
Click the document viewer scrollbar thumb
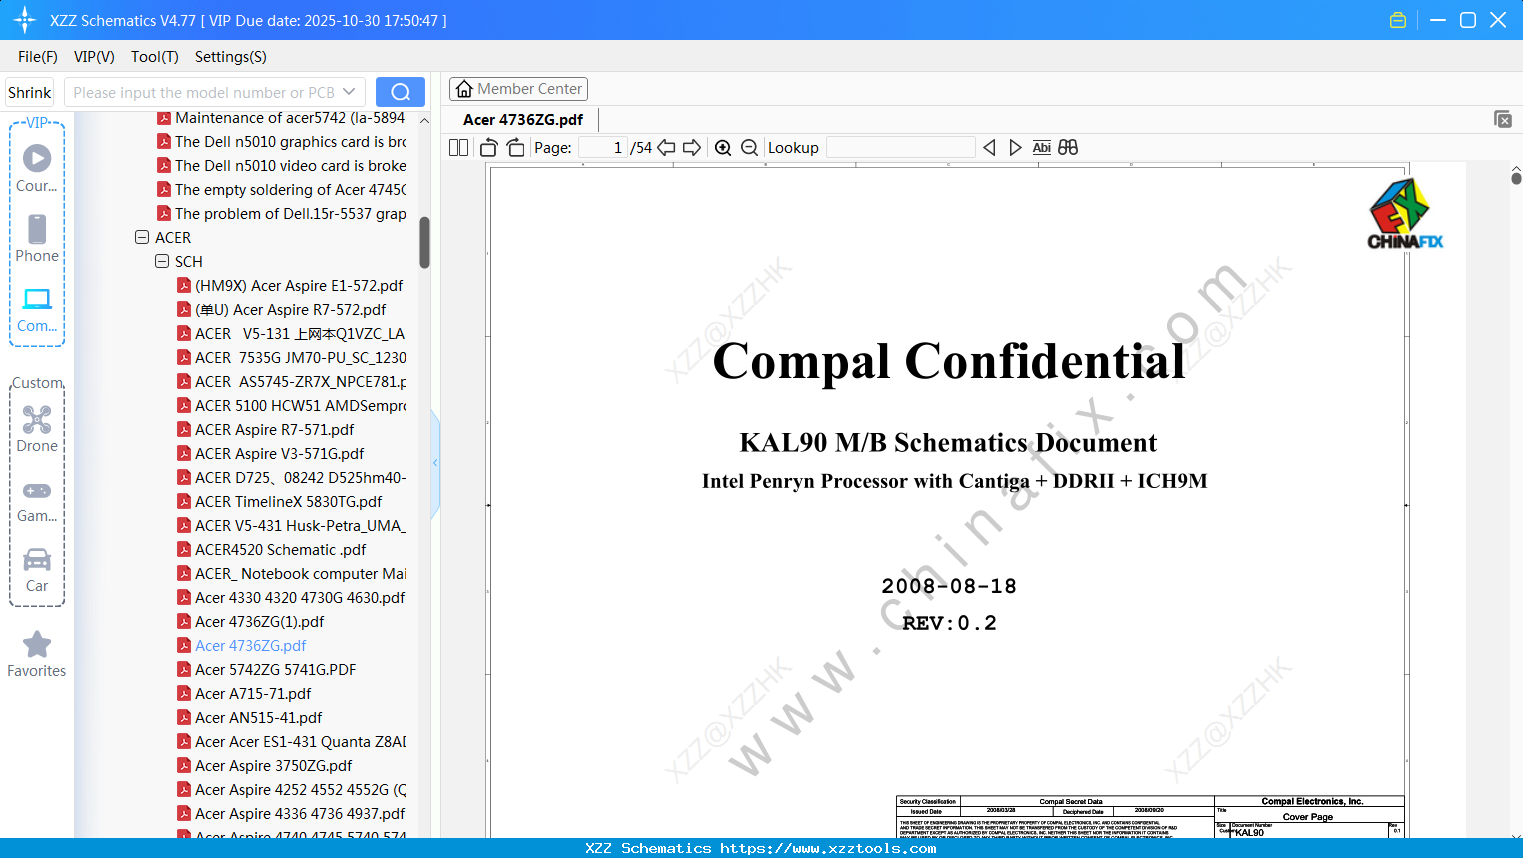pyautogui.click(x=1516, y=178)
